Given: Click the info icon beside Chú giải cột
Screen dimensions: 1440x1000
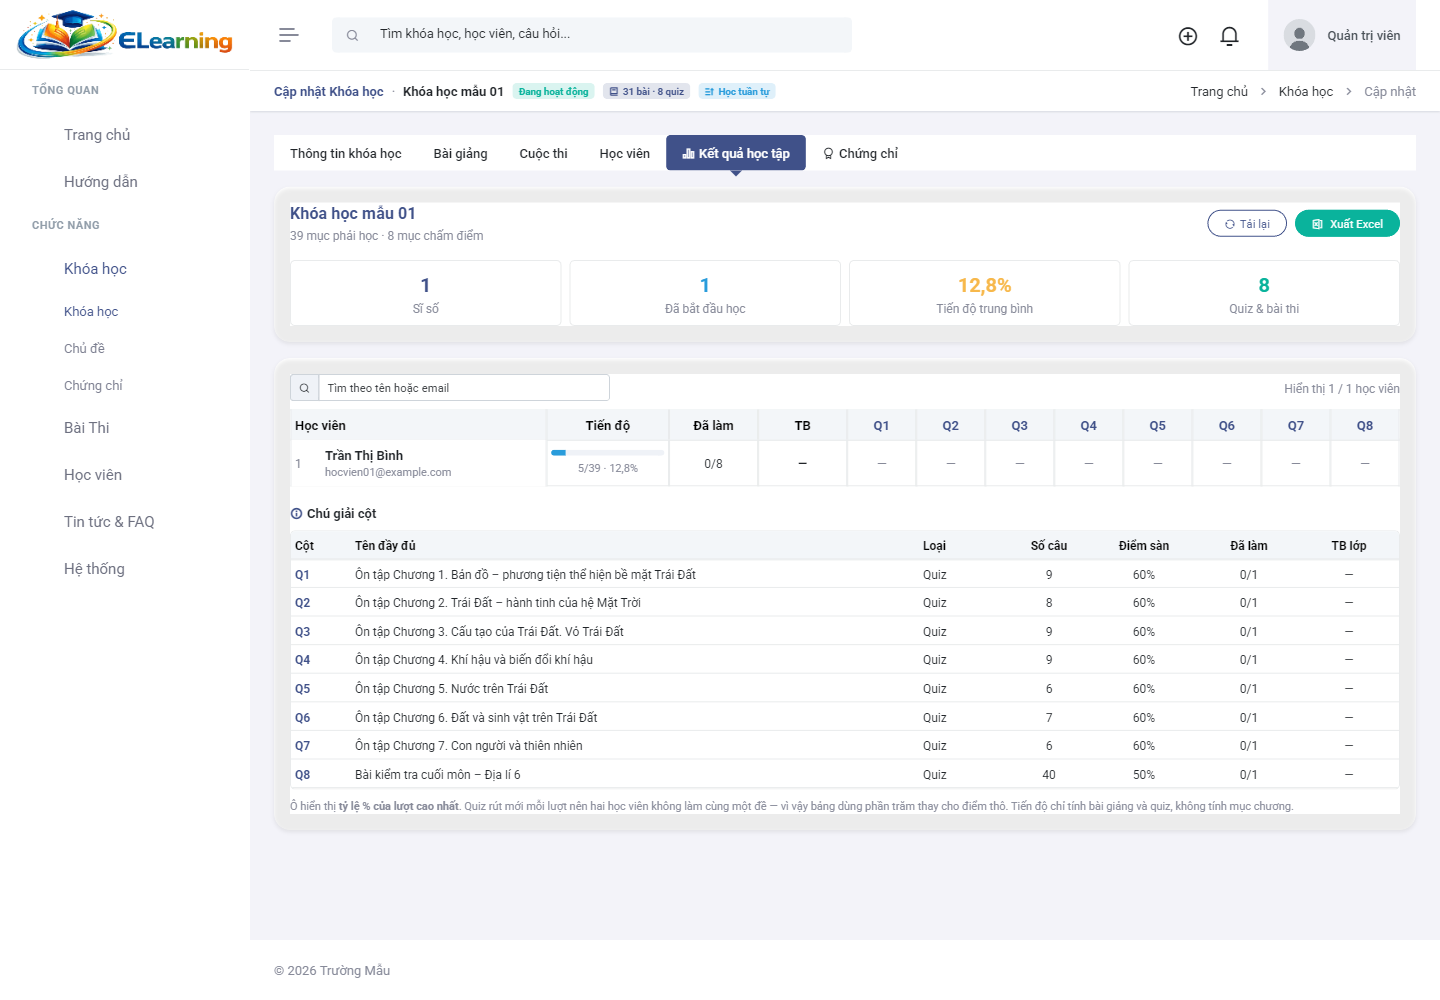Looking at the screenshot, I should 296,514.
